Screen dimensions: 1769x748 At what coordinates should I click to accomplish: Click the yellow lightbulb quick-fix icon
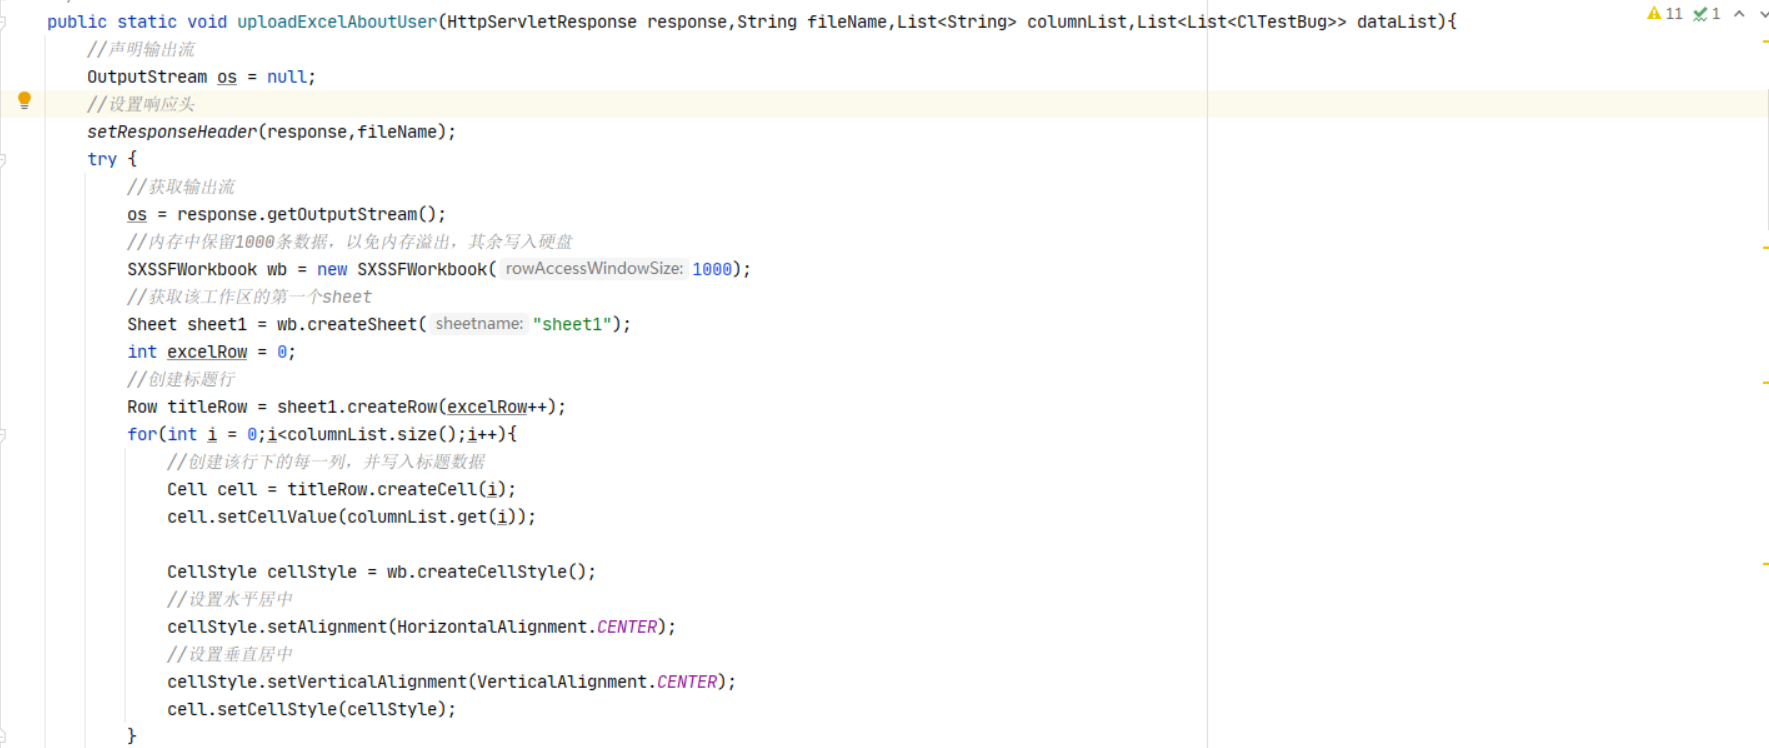[24, 100]
